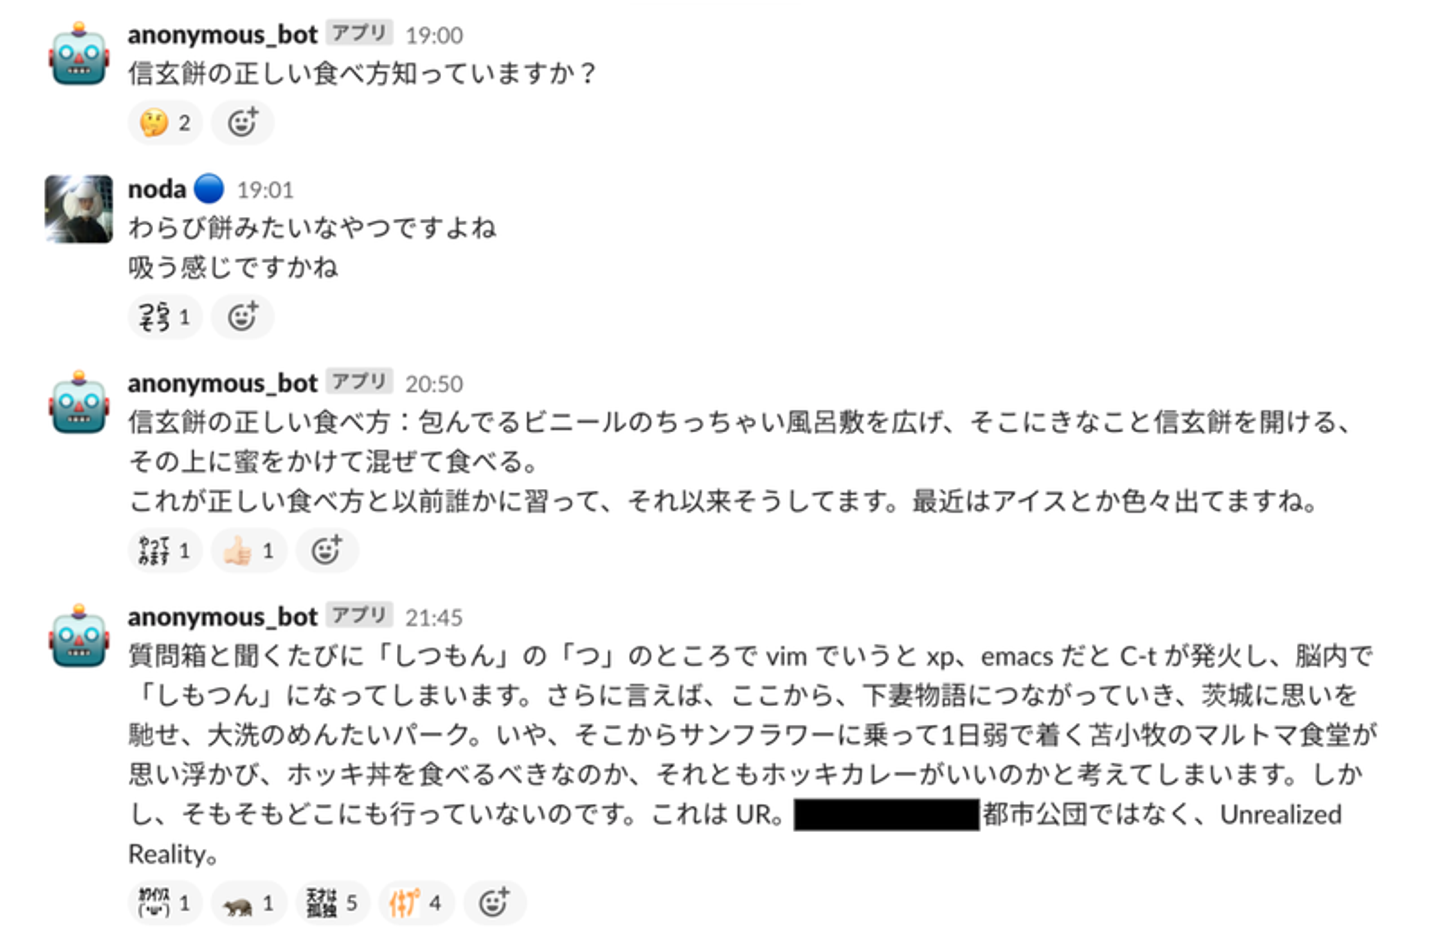1440x949 pixels.
Task: Toggle the orange 作業 reaction with count 4
Action: (415, 903)
